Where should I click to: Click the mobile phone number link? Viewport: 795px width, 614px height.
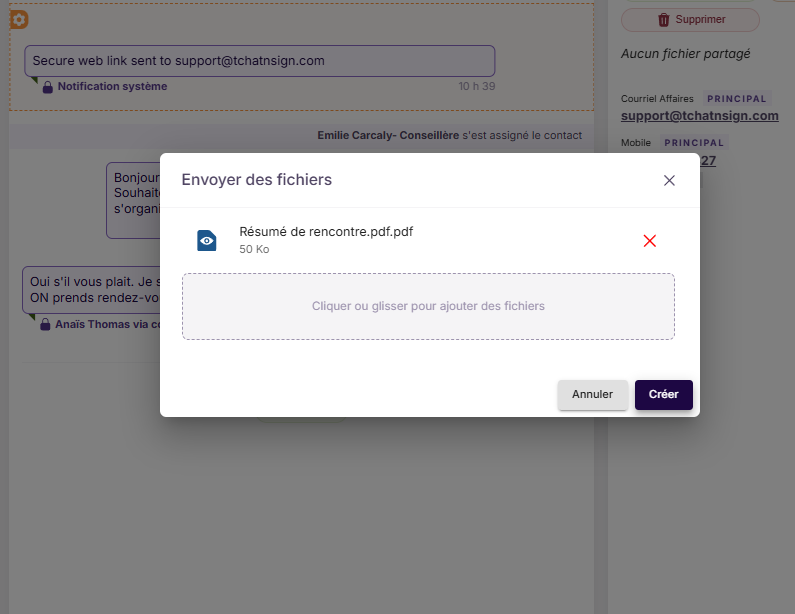pyautogui.click(x=708, y=161)
